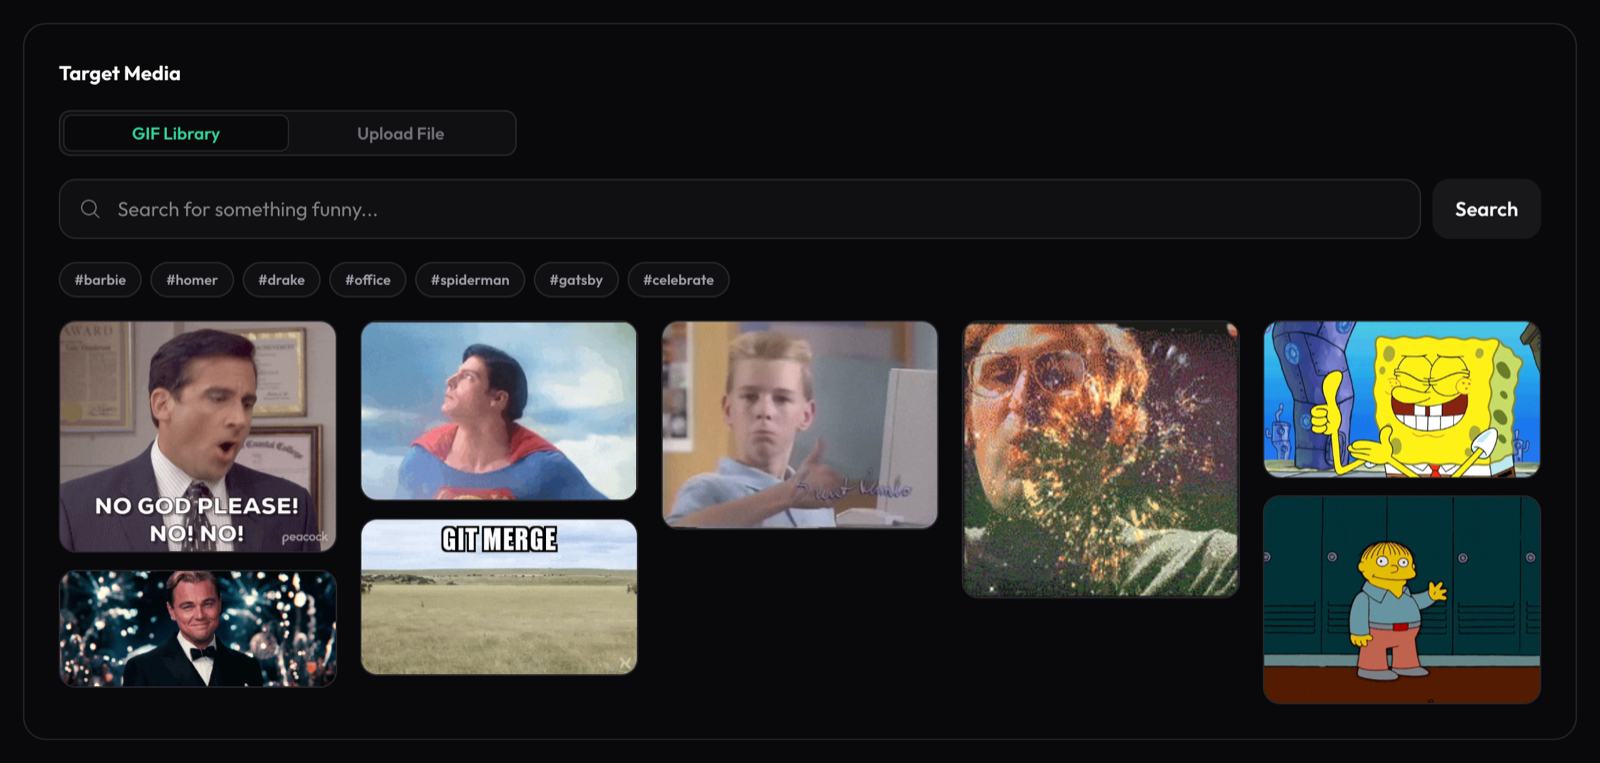Image resolution: width=1600 pixels, height=763 pixels.
Task: Pick the GIT MERGE field GIF
Action: [499, 597]
